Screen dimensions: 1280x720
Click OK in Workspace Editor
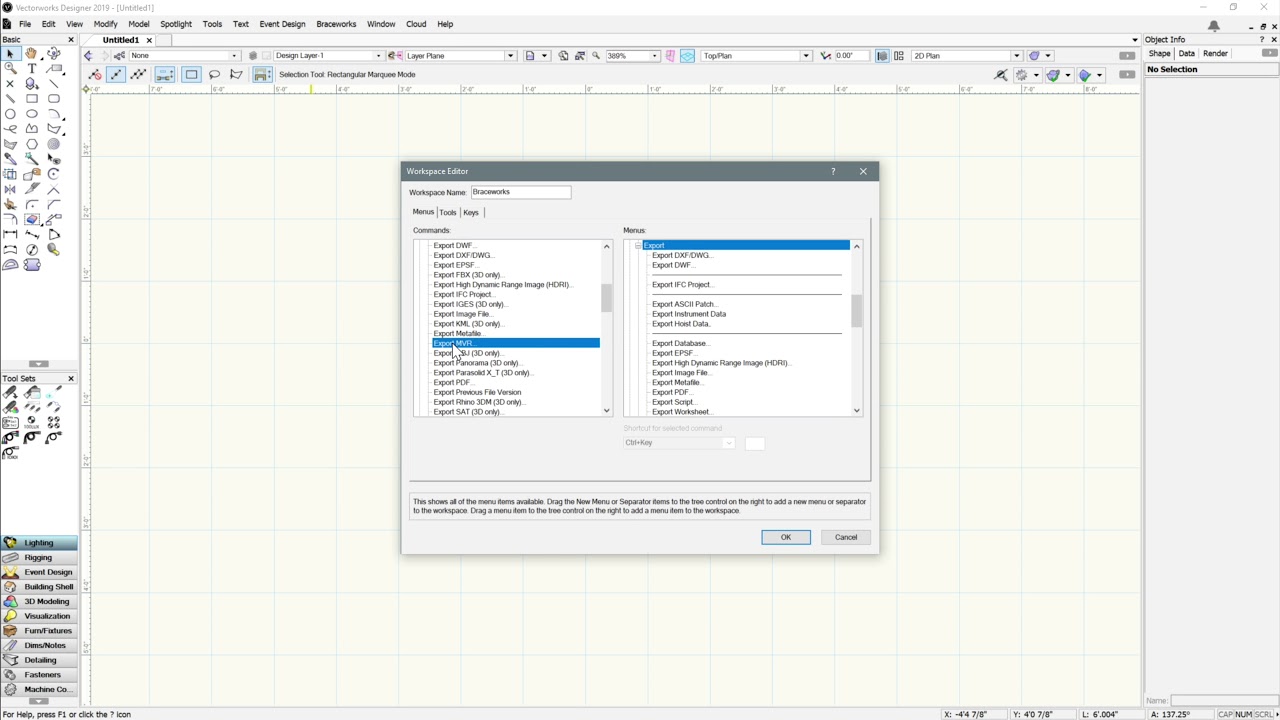pos(786,537)
